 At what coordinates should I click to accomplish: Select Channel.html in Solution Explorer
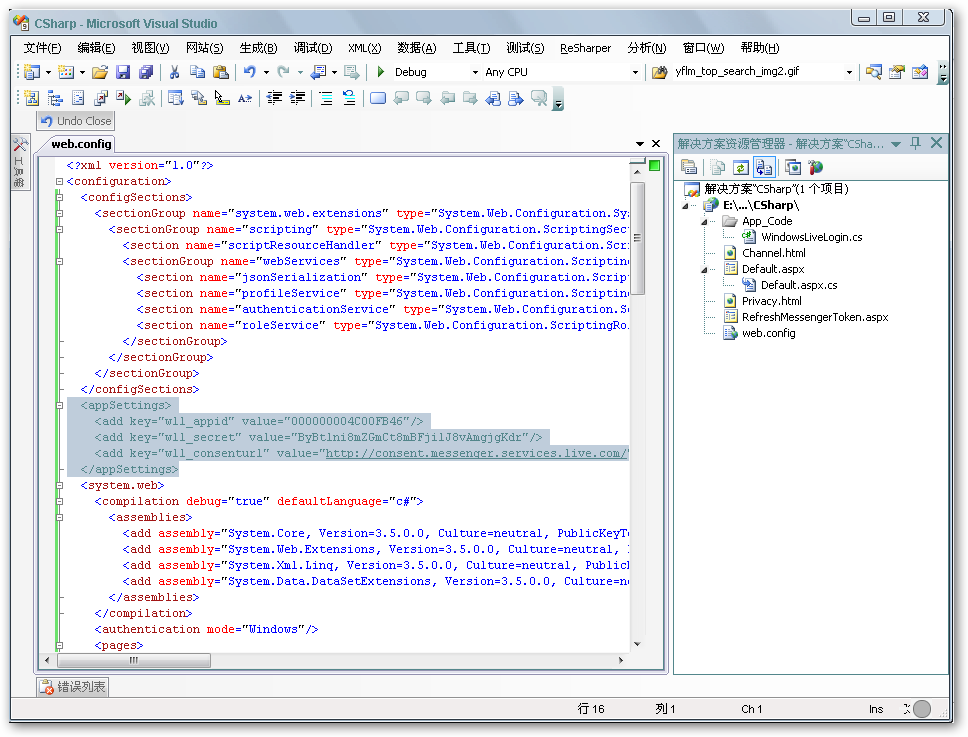pos(774,253)
